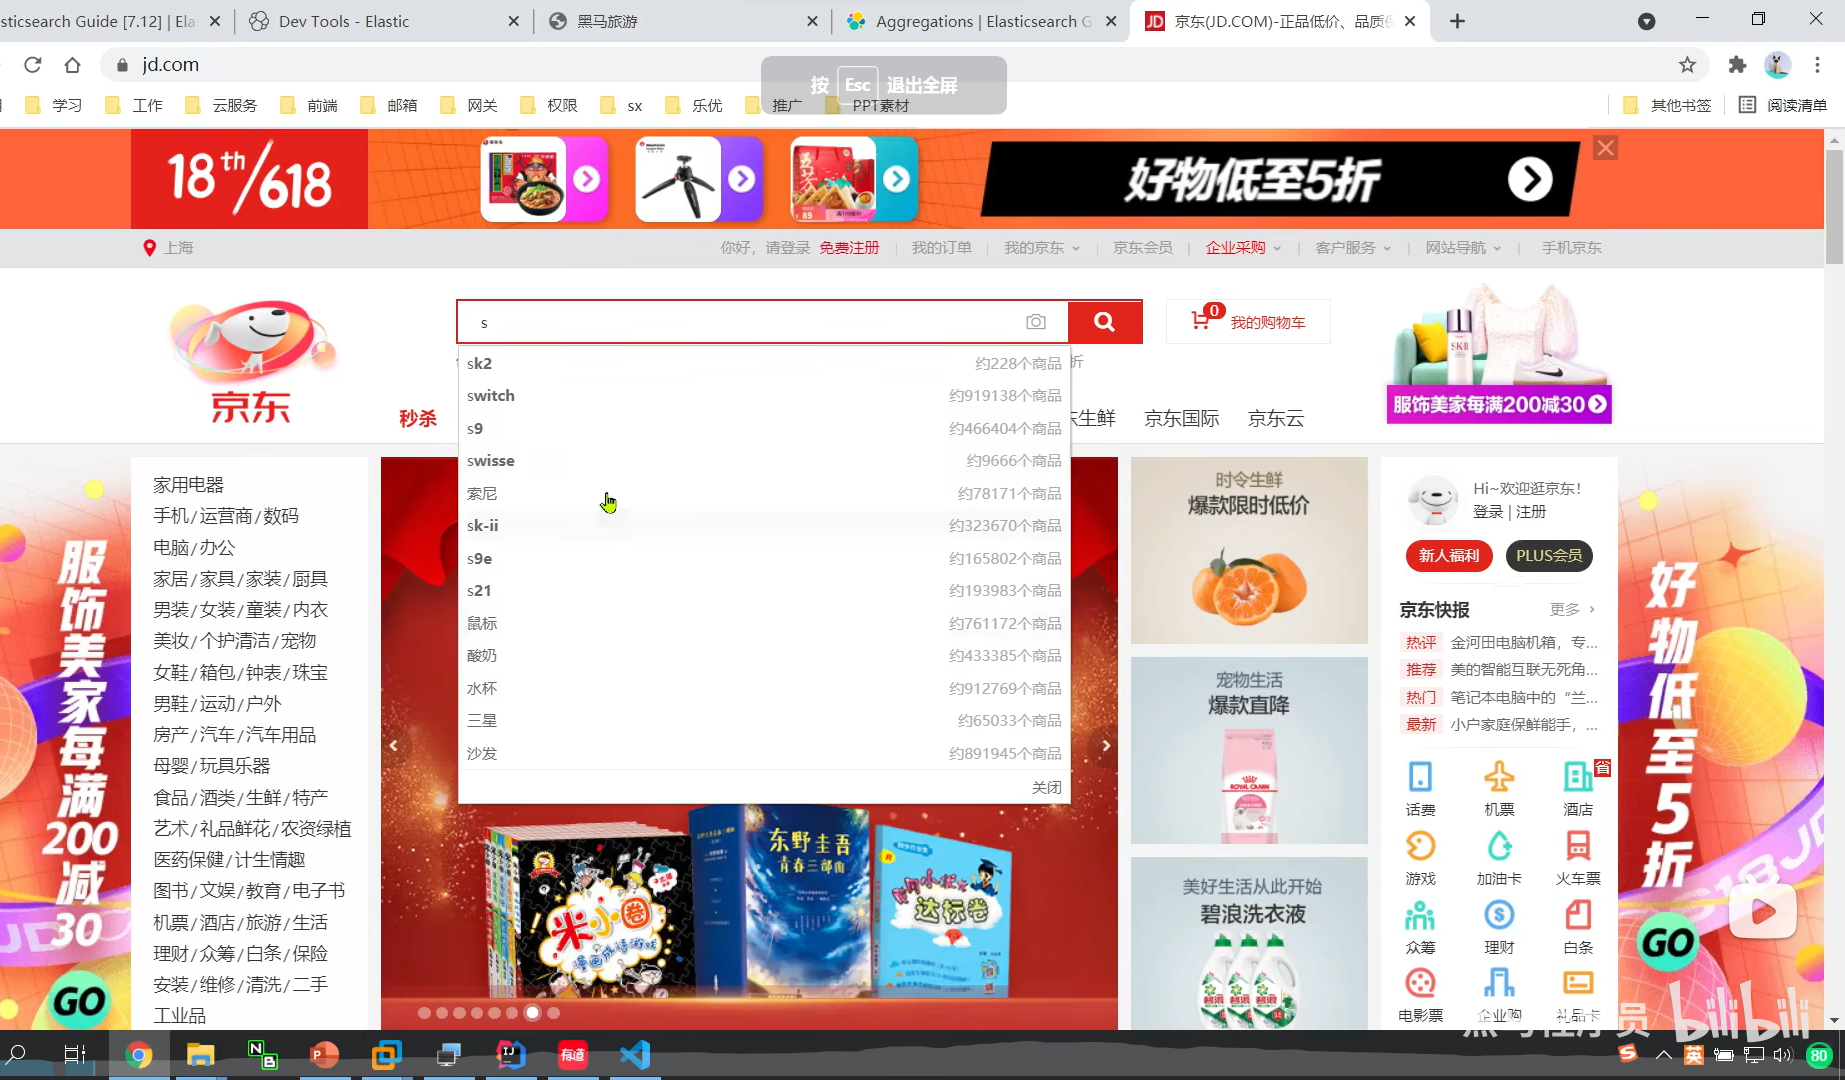Viewport: 1845px width, 1080px height.
Task: Select suggestion '鼠标'
Action: (764, 623)
